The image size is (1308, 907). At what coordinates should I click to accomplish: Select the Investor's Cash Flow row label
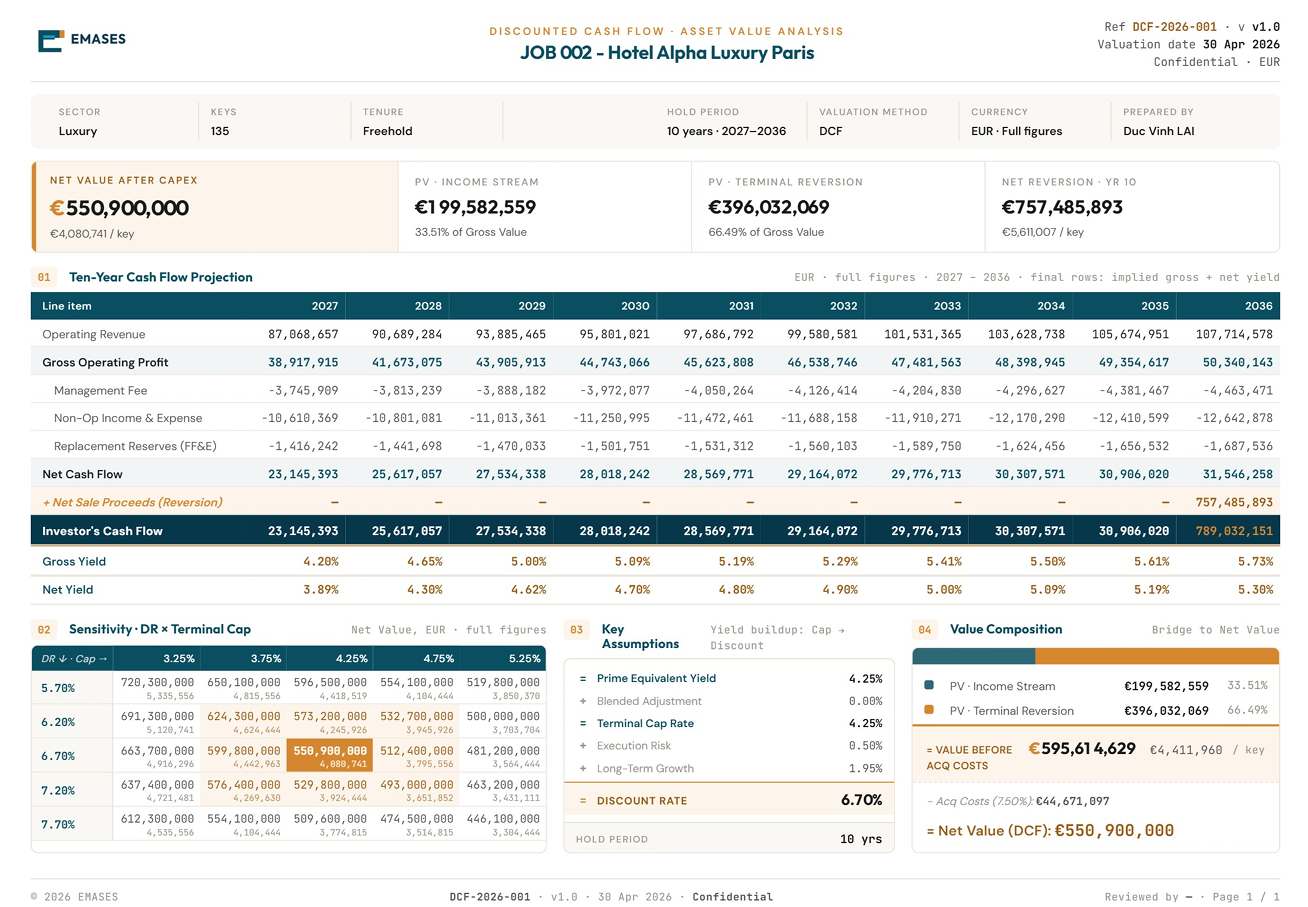coord(102,531)
